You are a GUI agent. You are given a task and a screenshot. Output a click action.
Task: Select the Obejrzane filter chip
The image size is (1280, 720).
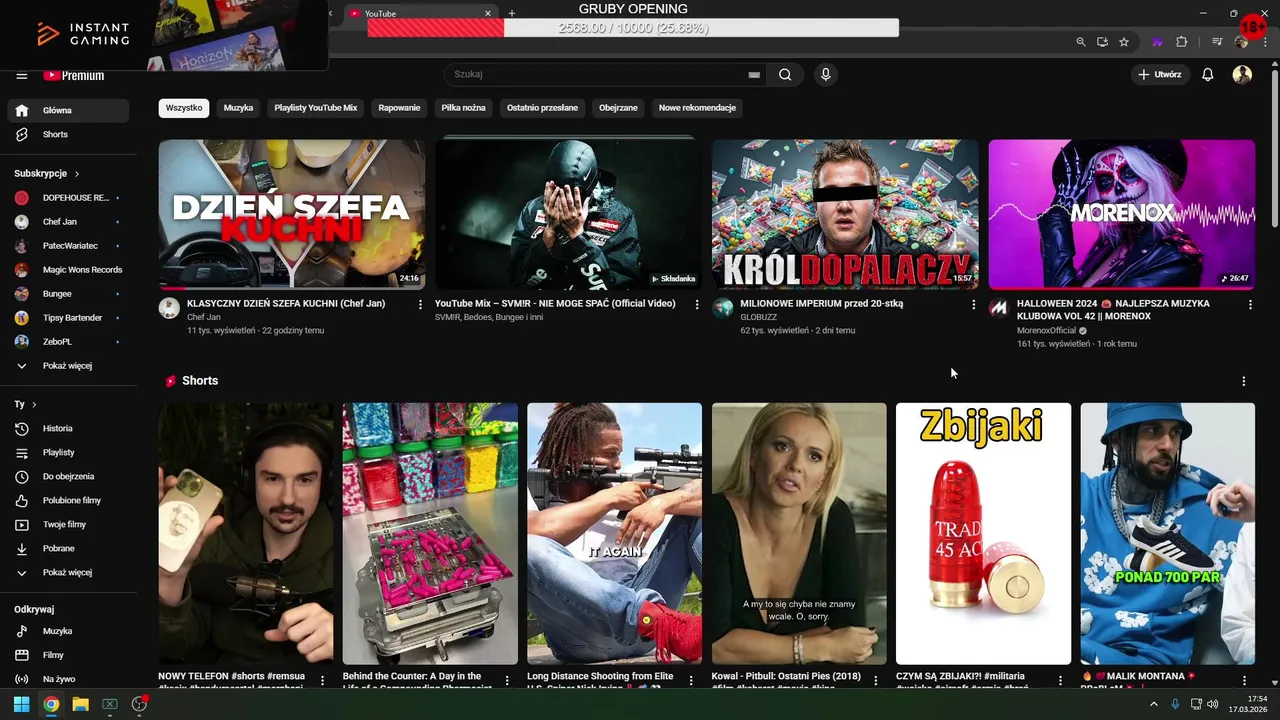[x=618, y=108]
